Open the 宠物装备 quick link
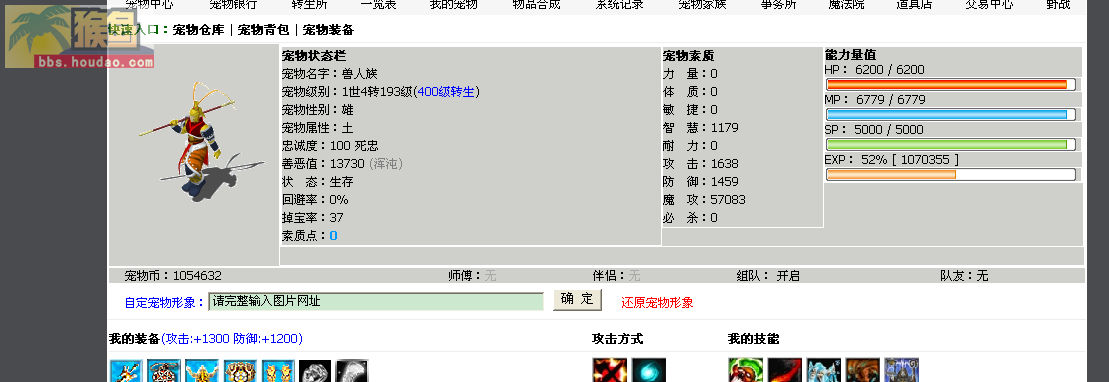Viewport: 1109px width, 382px height. tap(328, 30)
